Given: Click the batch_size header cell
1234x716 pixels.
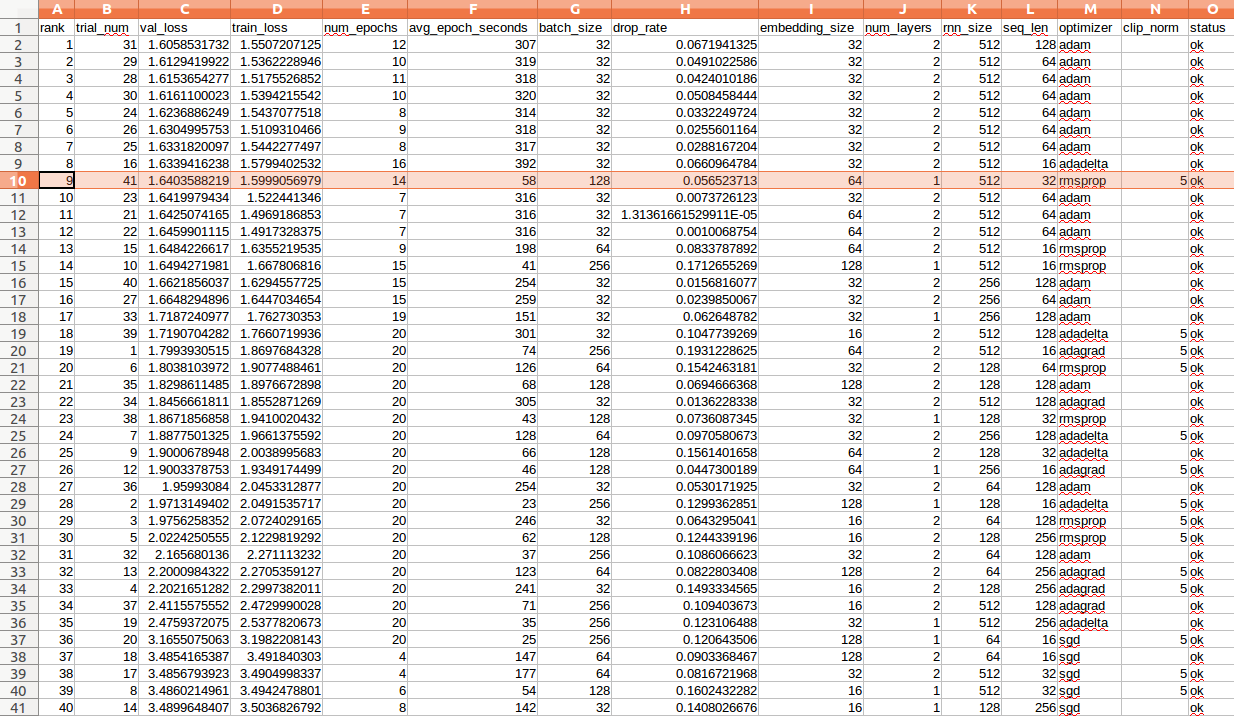Looking at the screenshot, I should (x=573, y=28).
